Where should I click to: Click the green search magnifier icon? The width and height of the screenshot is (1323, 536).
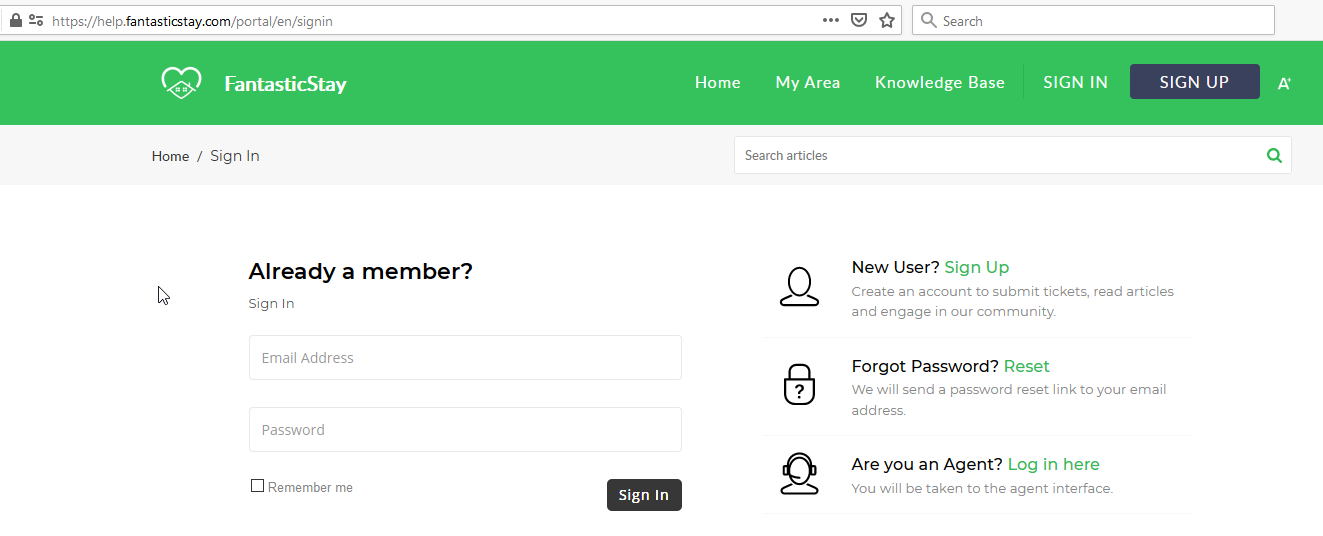(x=1274, y=155)
